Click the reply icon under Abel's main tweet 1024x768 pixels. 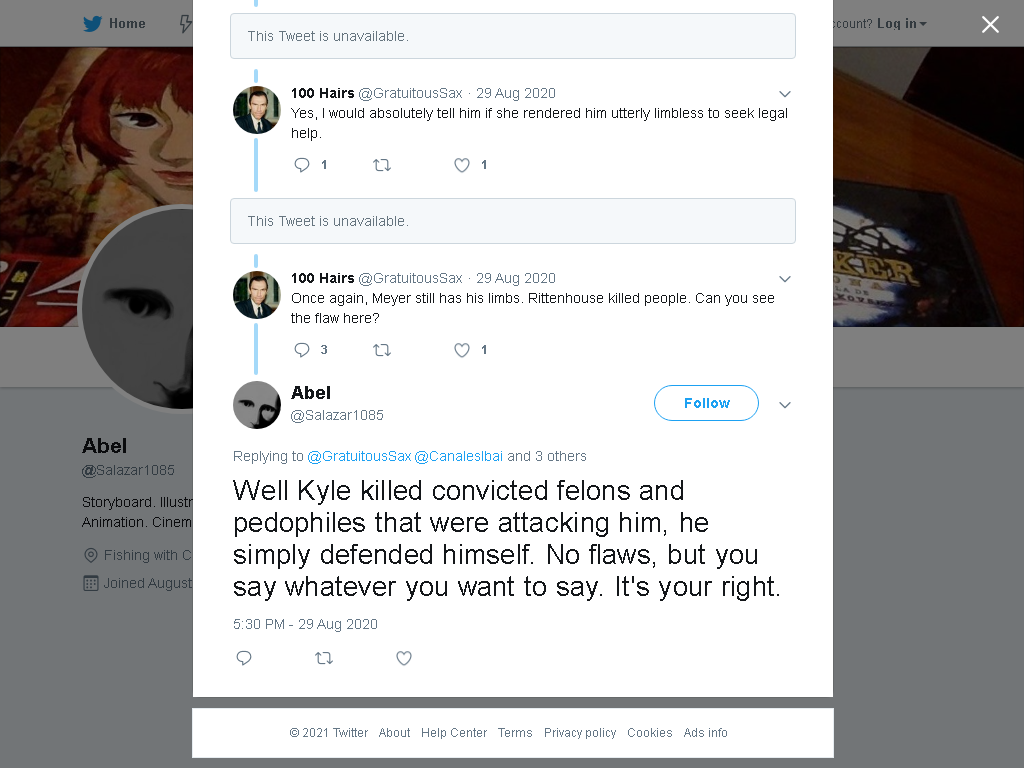(244, 658)
